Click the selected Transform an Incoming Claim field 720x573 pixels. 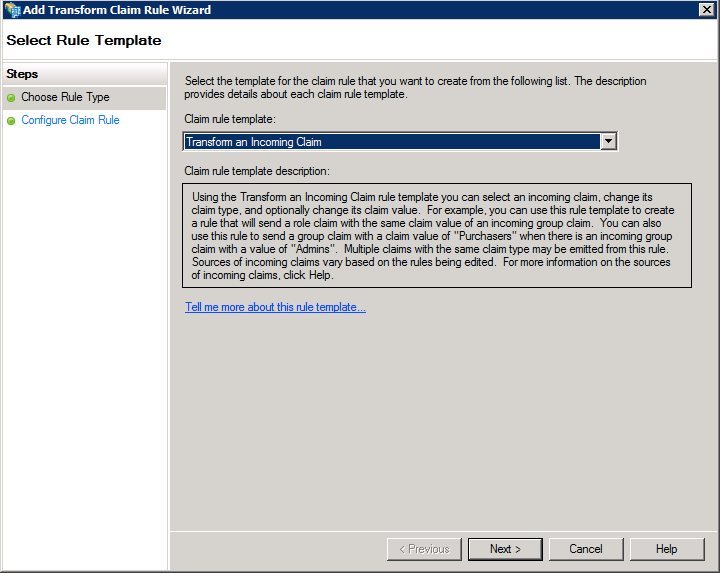coord(392,142)
